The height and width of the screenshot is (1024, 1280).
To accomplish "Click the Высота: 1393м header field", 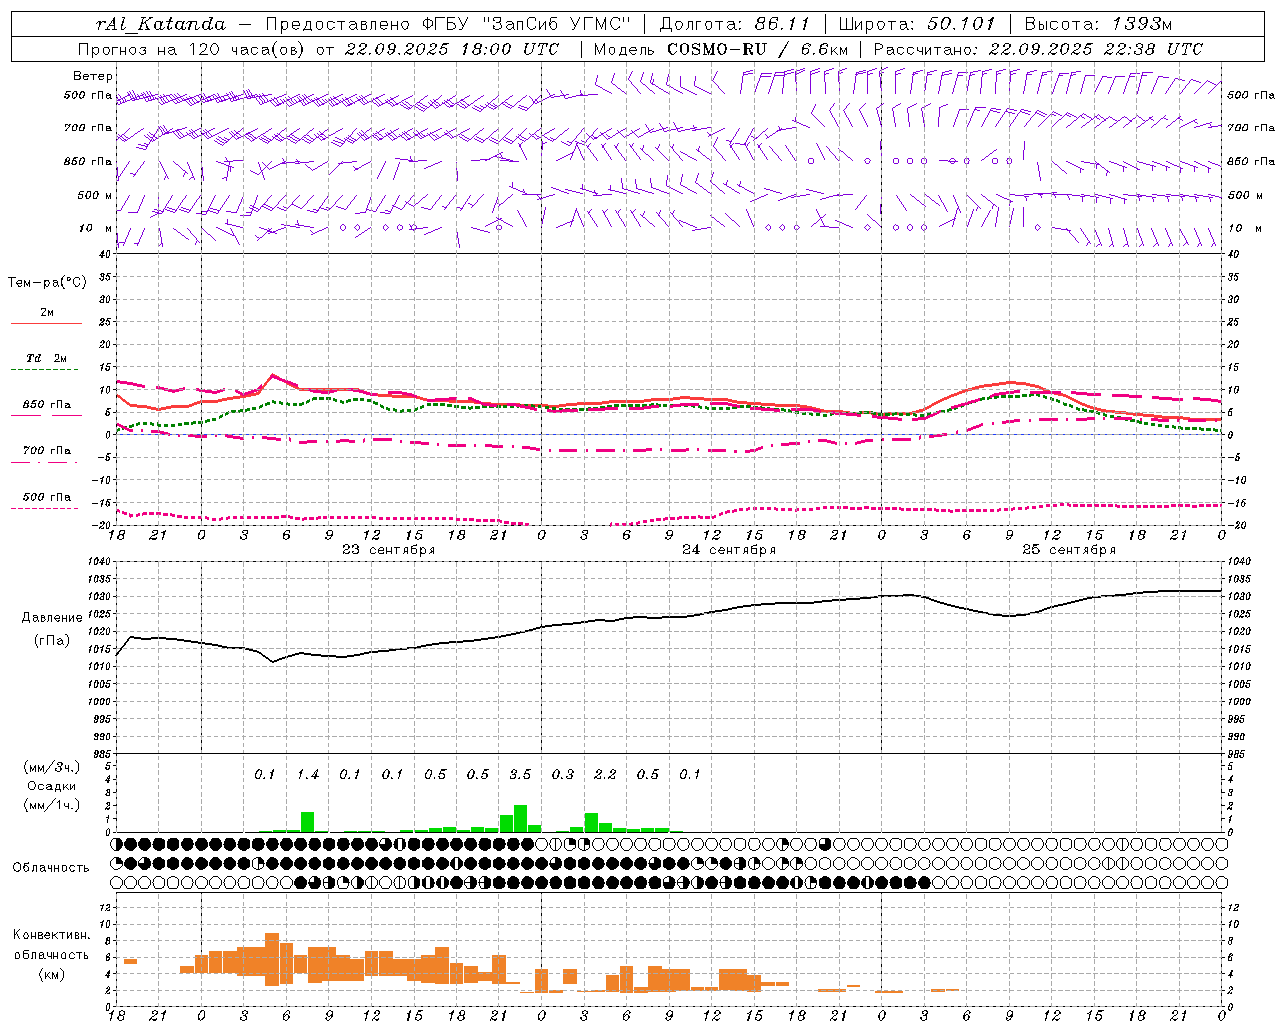I will pyautogui.click(x=1098, y=24).
